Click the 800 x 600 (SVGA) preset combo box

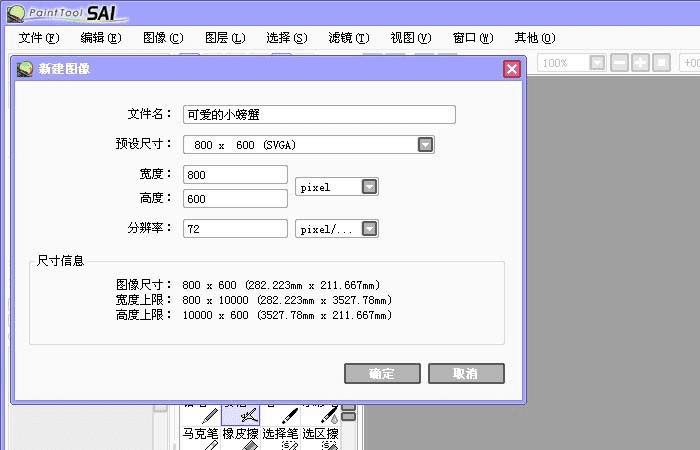click(x=308, y=145)
